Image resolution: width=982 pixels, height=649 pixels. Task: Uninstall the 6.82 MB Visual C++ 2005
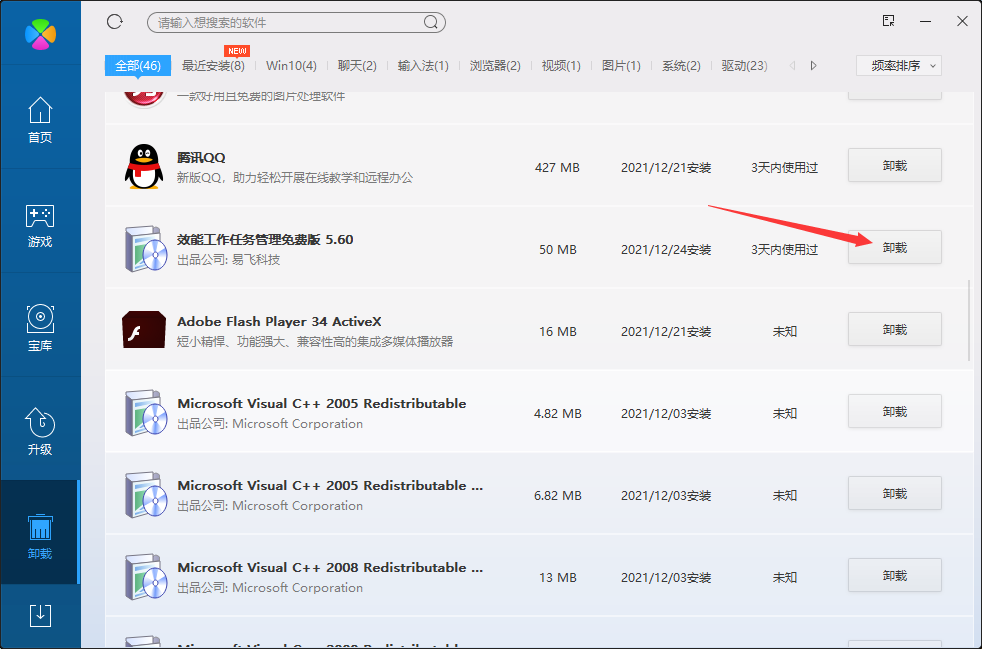(x=895, y=494)
